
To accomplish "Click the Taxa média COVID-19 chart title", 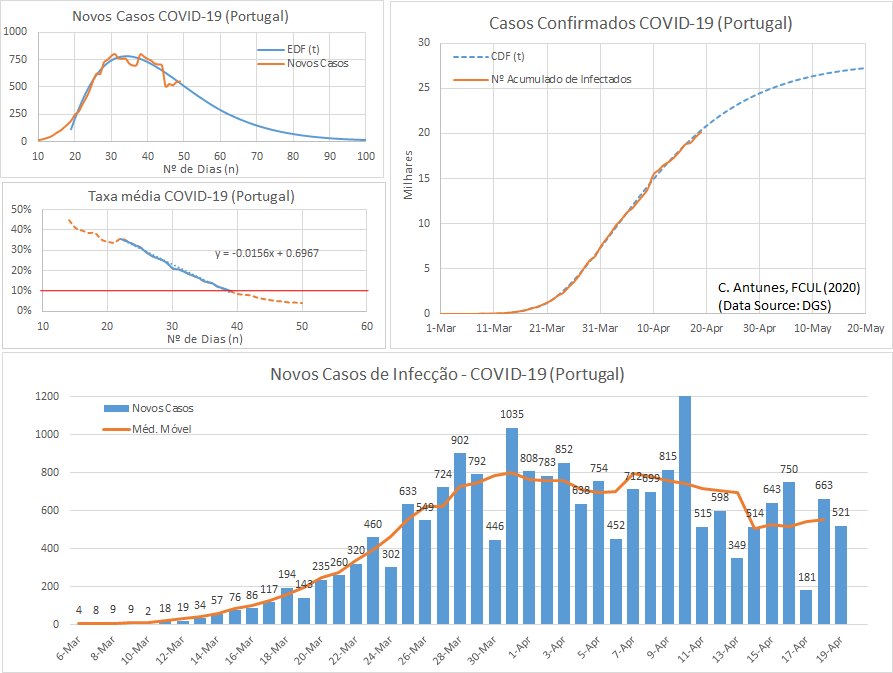I will pos(193,196).
